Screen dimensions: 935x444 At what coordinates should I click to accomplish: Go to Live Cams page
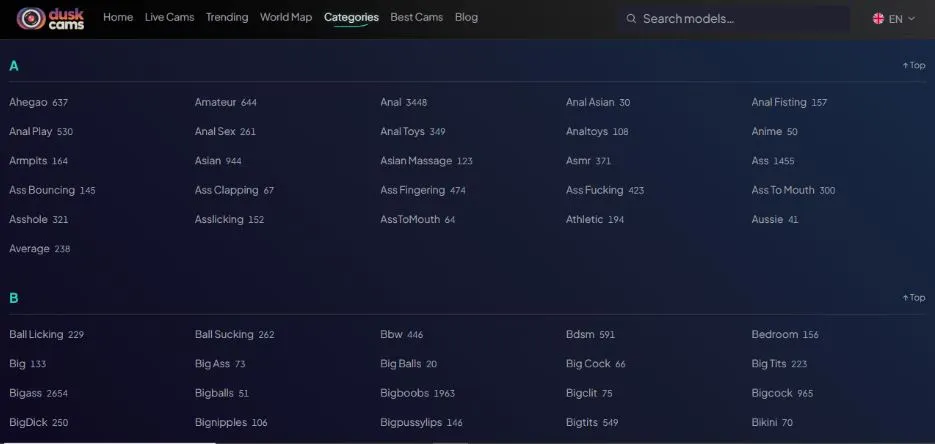[169, 17]
